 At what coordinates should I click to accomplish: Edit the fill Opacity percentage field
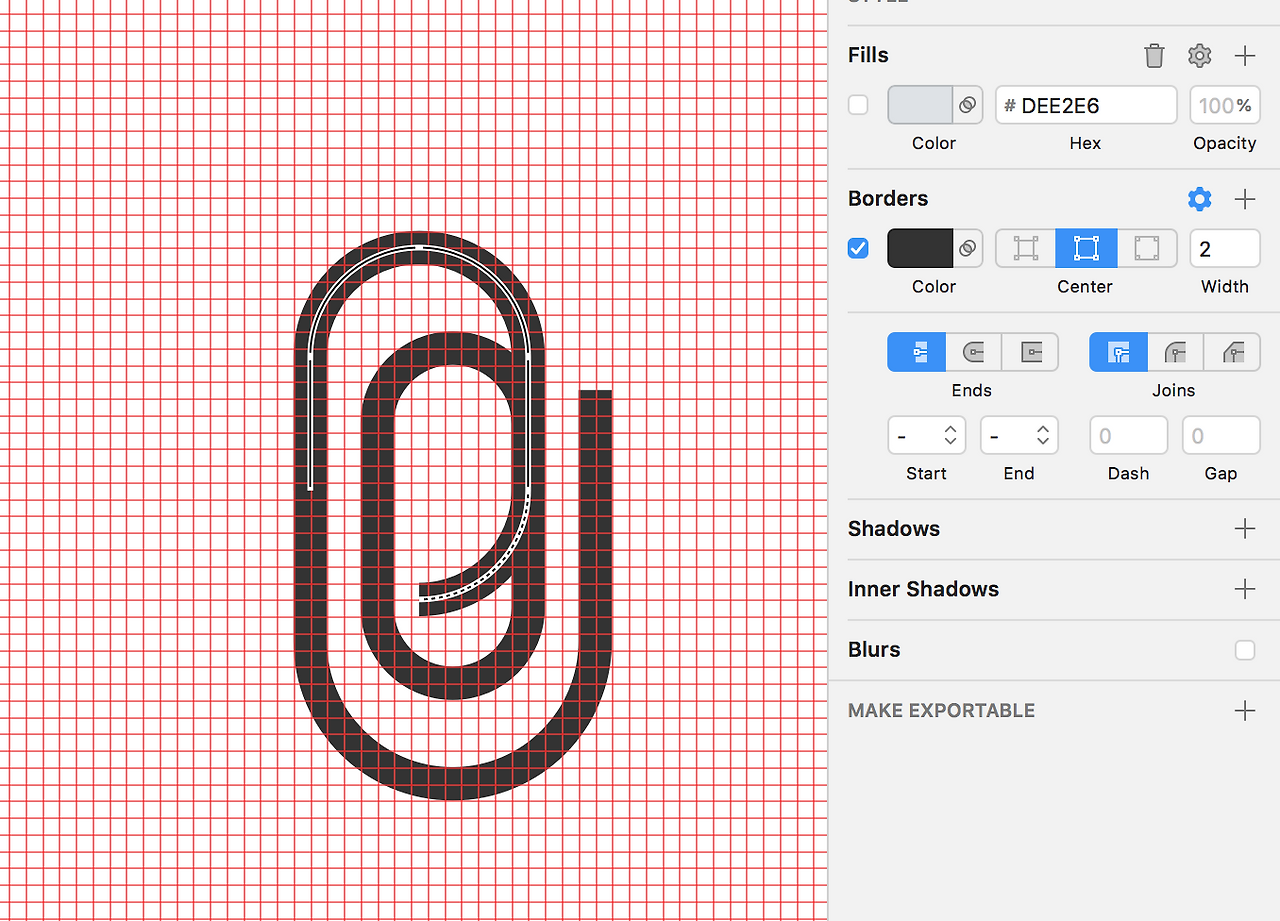[1225, 105]
